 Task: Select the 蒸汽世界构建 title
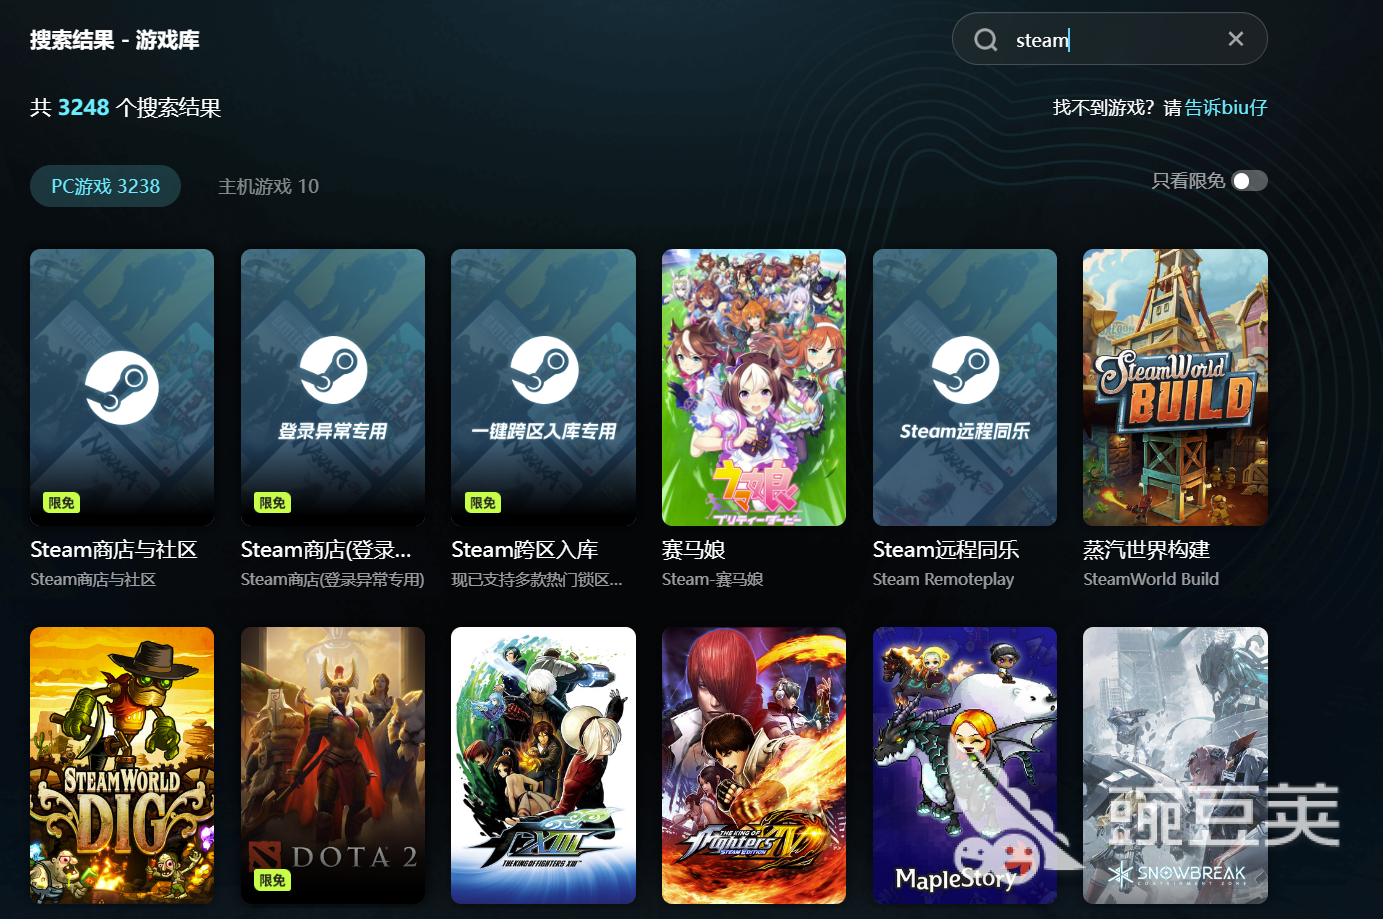click(x=1147, y=550)
